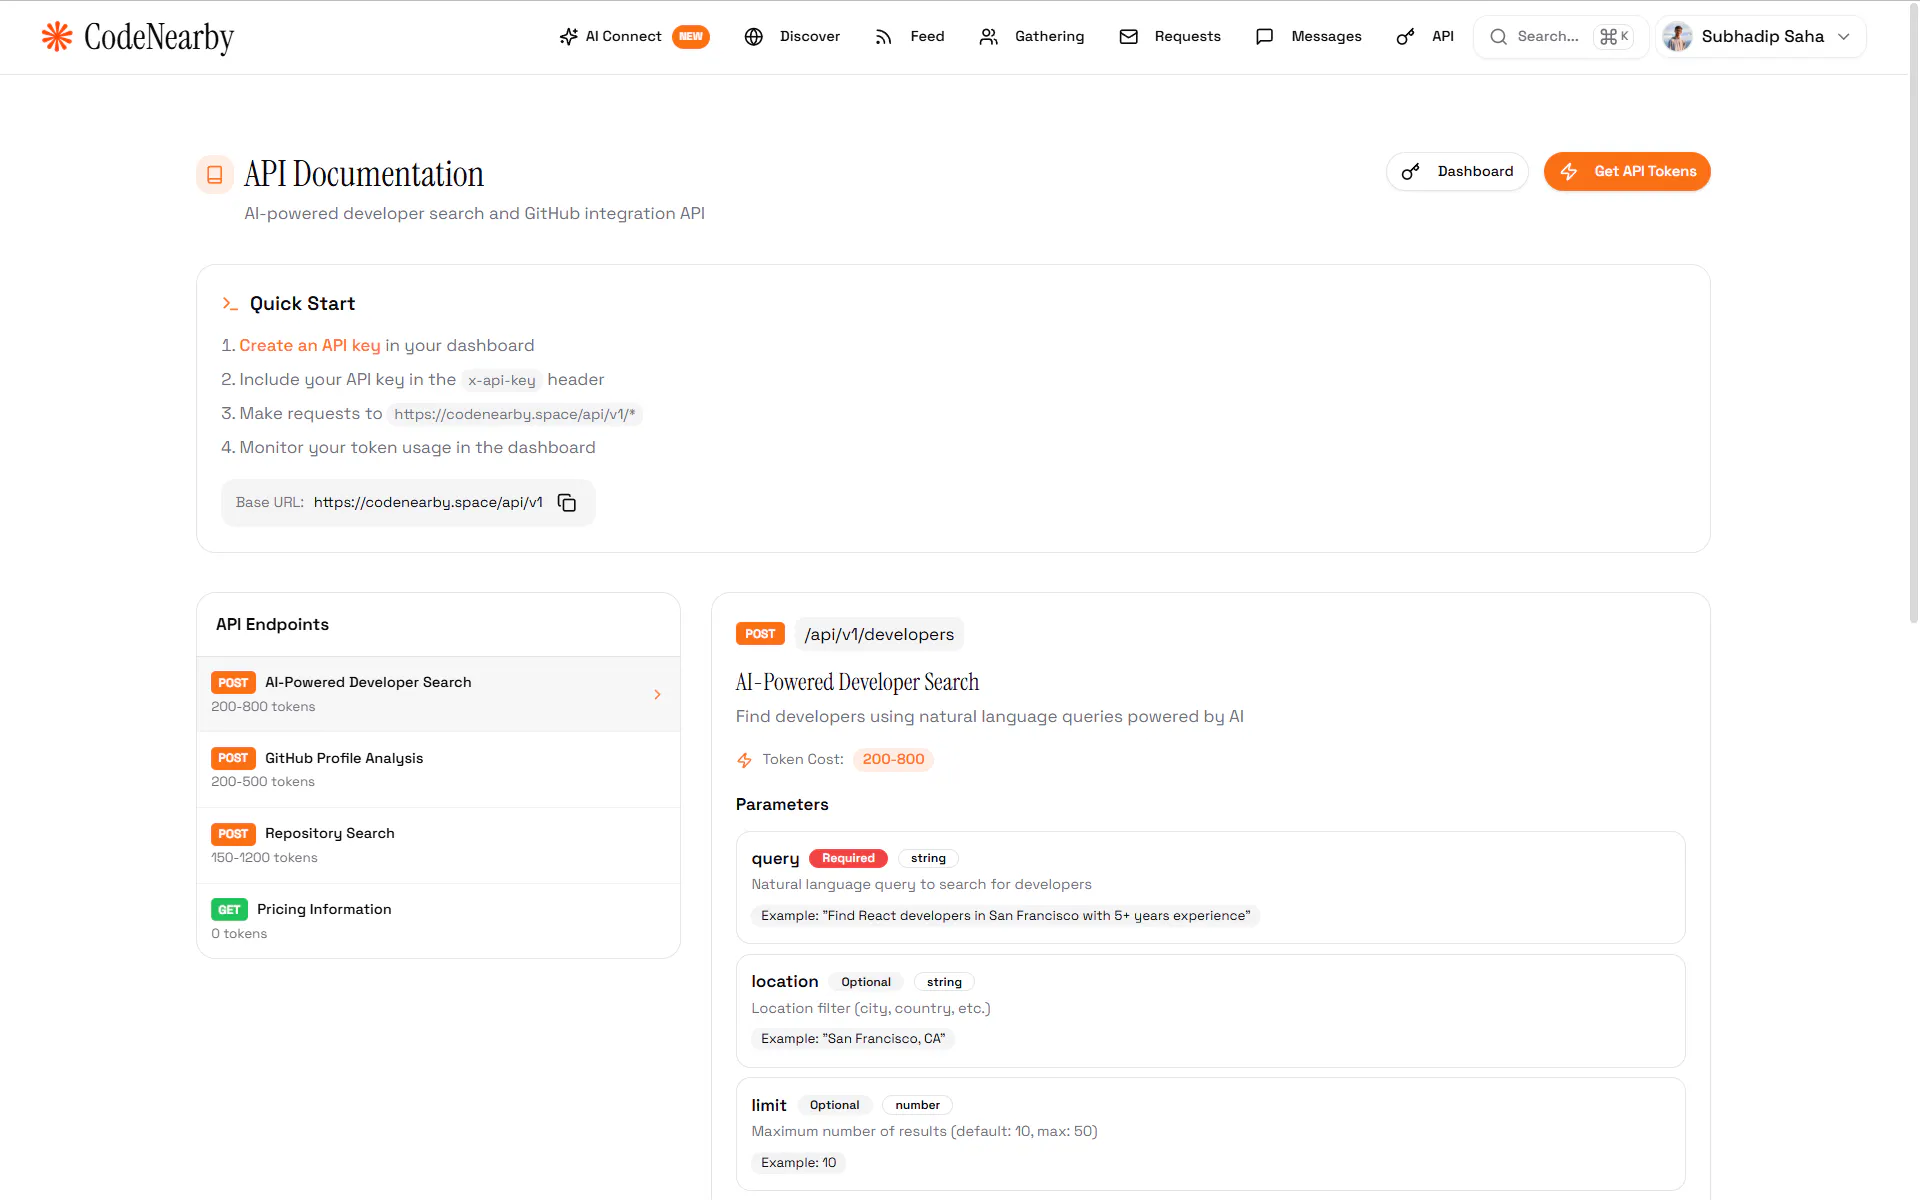Click the Required badge on query
The image size is (1920, 1200).
[x=848, y=859]
